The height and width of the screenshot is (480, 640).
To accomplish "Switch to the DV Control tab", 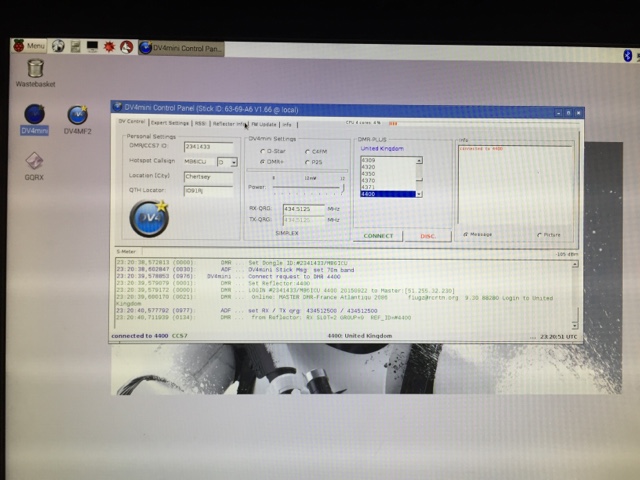I will [131, 121].
